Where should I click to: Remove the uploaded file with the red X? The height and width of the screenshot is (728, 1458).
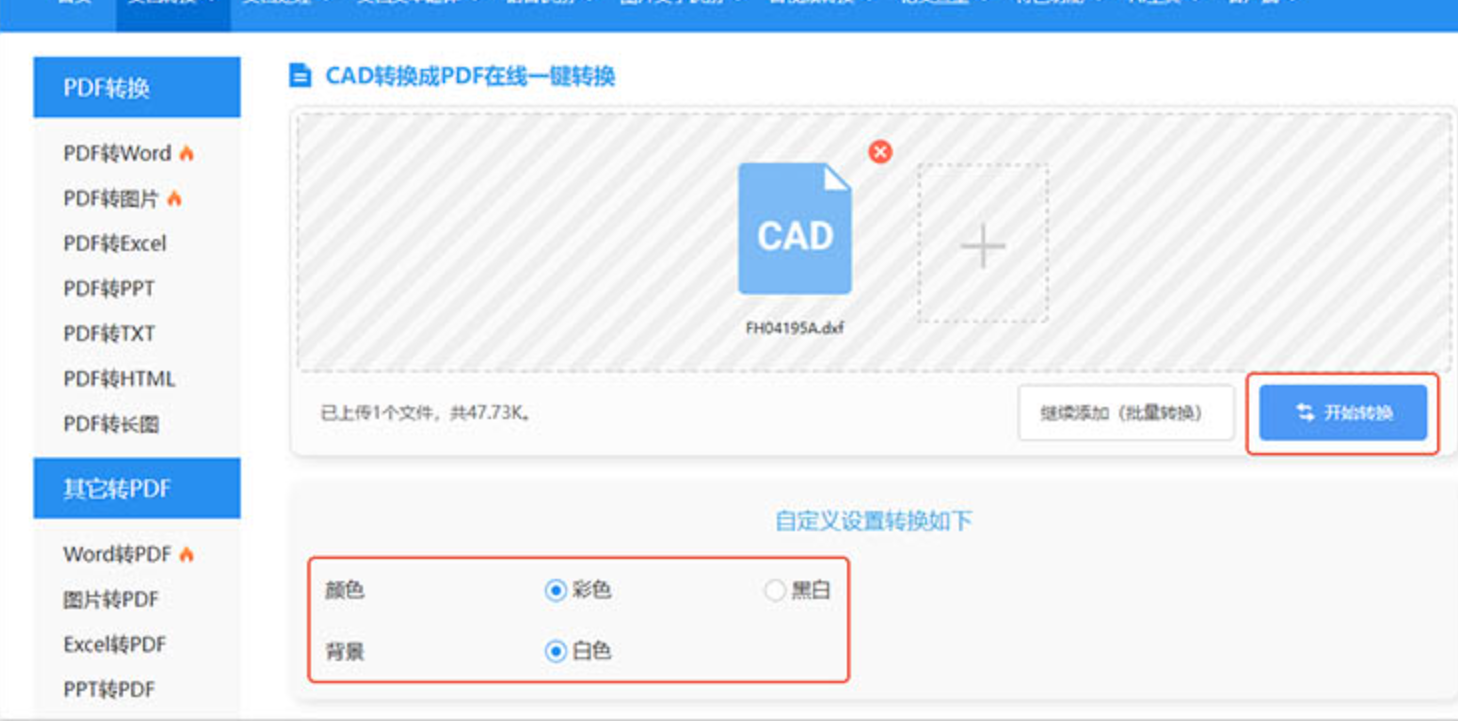(x=880, y=151)
